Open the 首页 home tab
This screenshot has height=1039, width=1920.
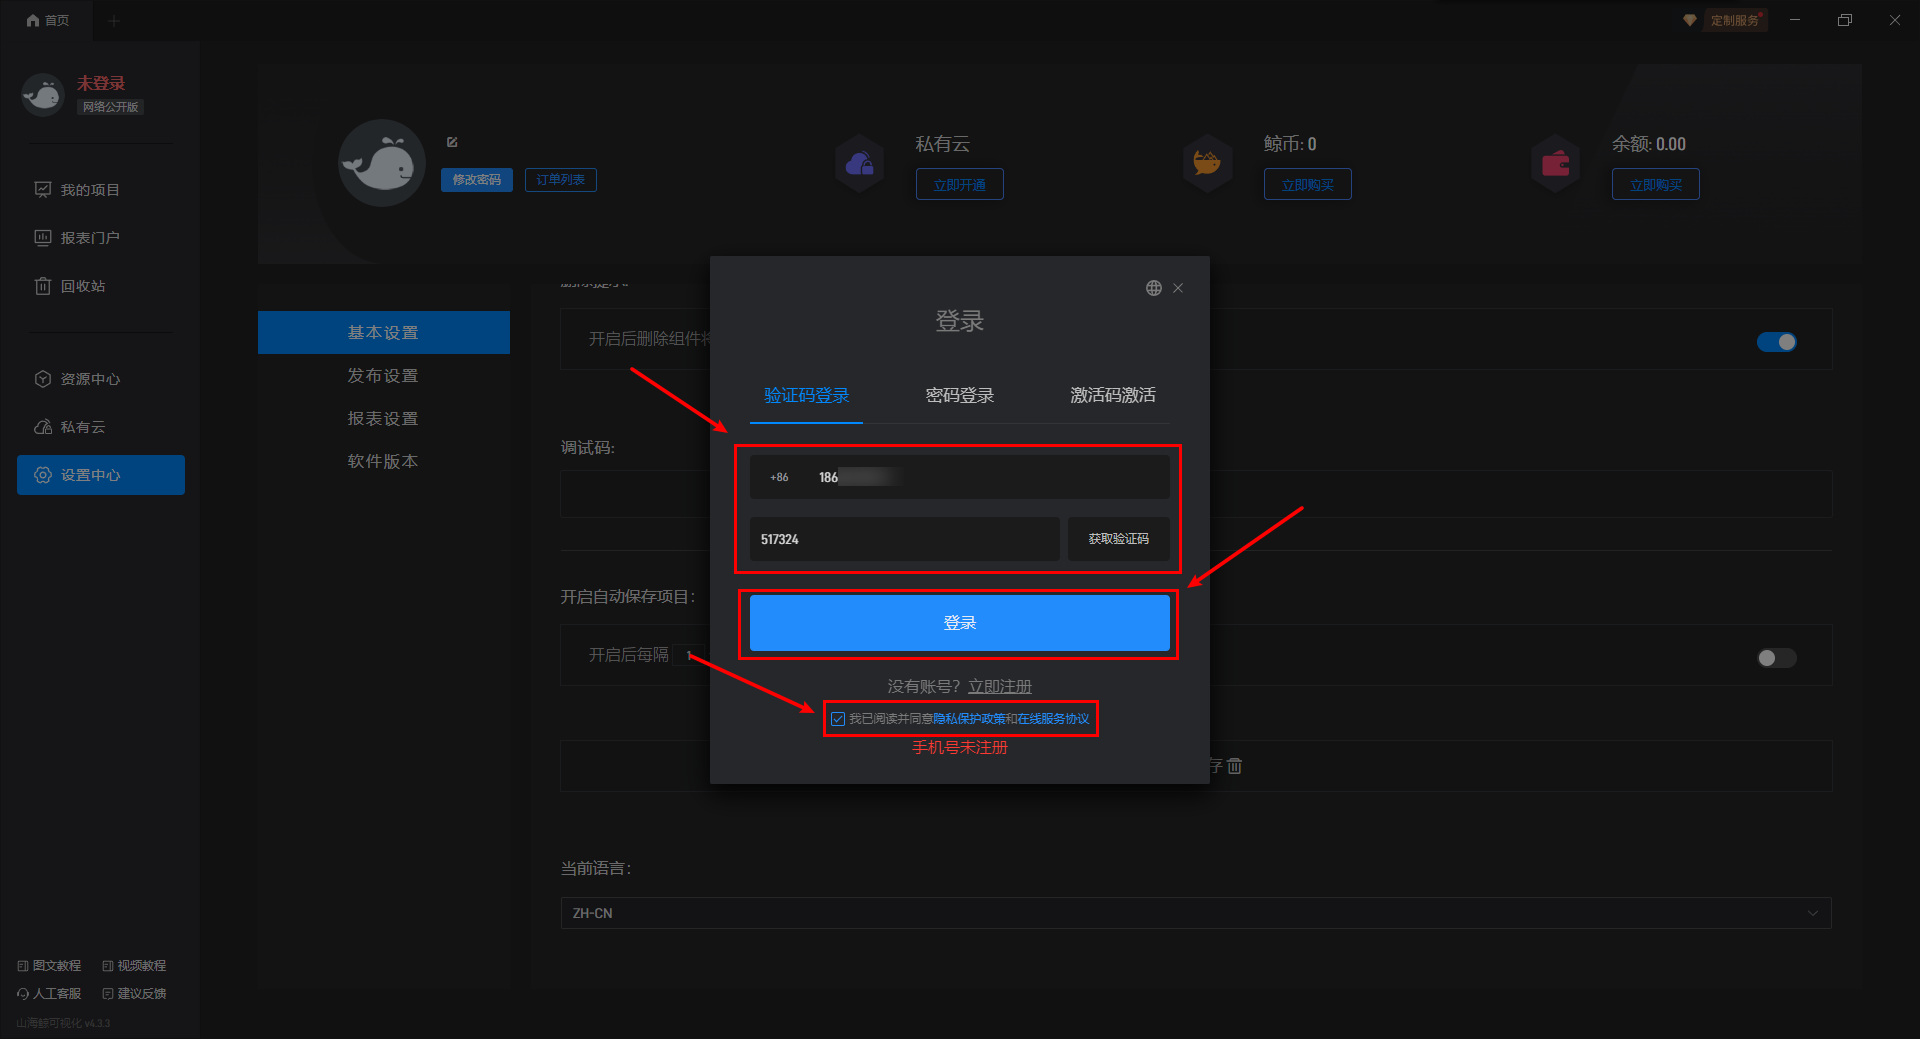pyautogui.click(x=48, y=20)
